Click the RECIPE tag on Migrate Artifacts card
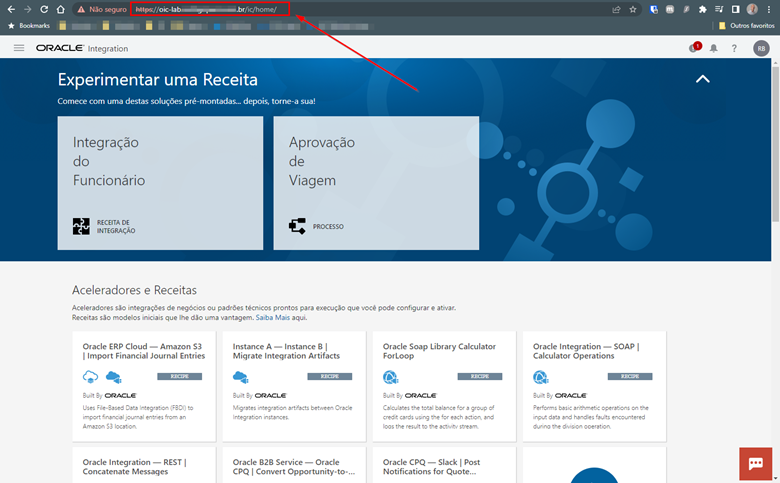This screenshot has height=483, width=780. (x=330, y=377)
